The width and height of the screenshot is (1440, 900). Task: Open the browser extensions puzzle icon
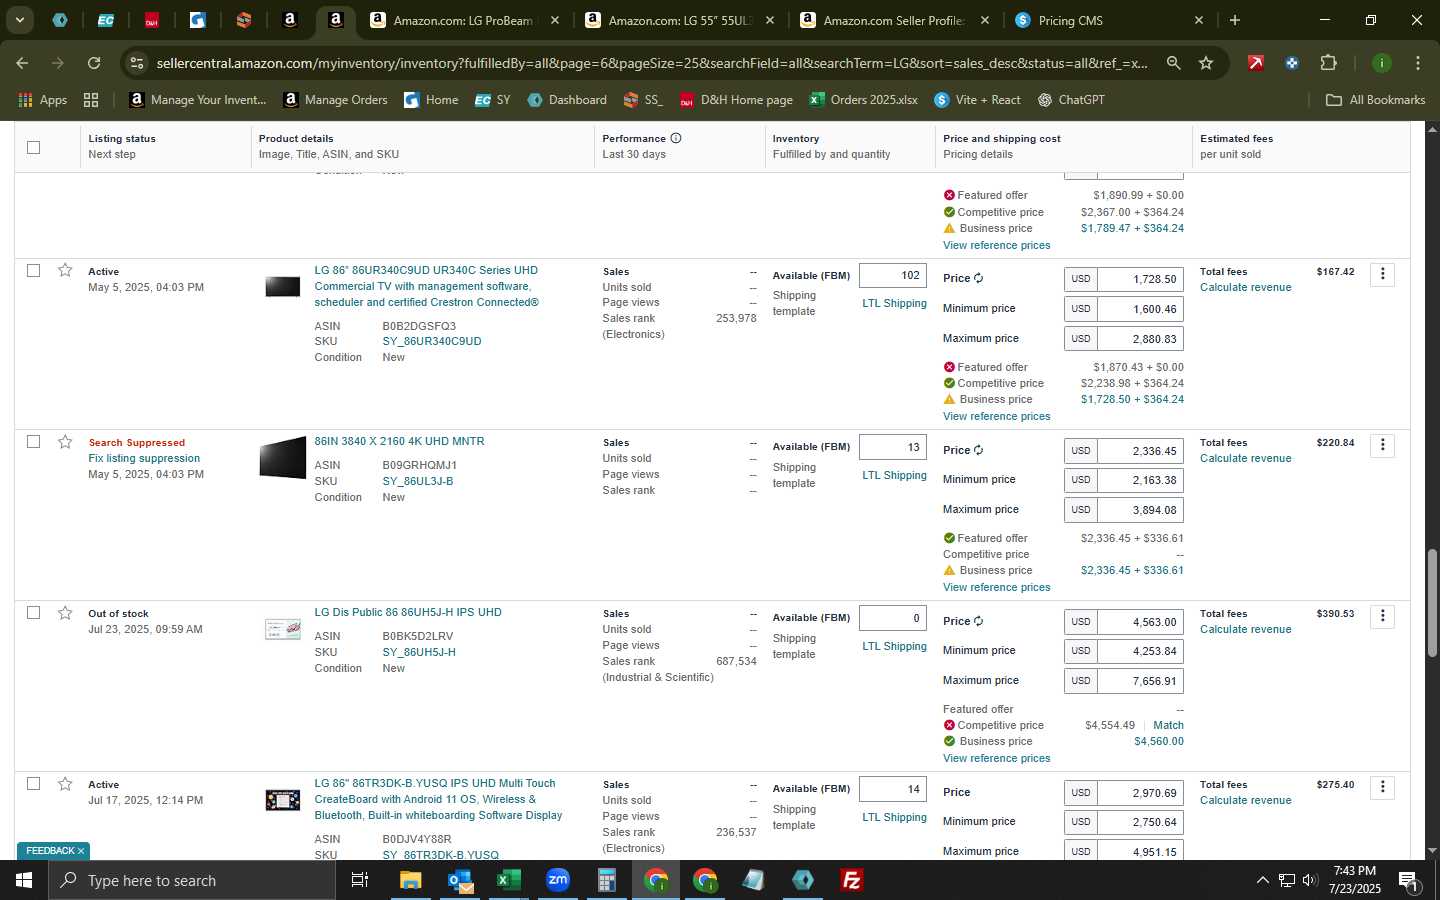click(1328, 63)
